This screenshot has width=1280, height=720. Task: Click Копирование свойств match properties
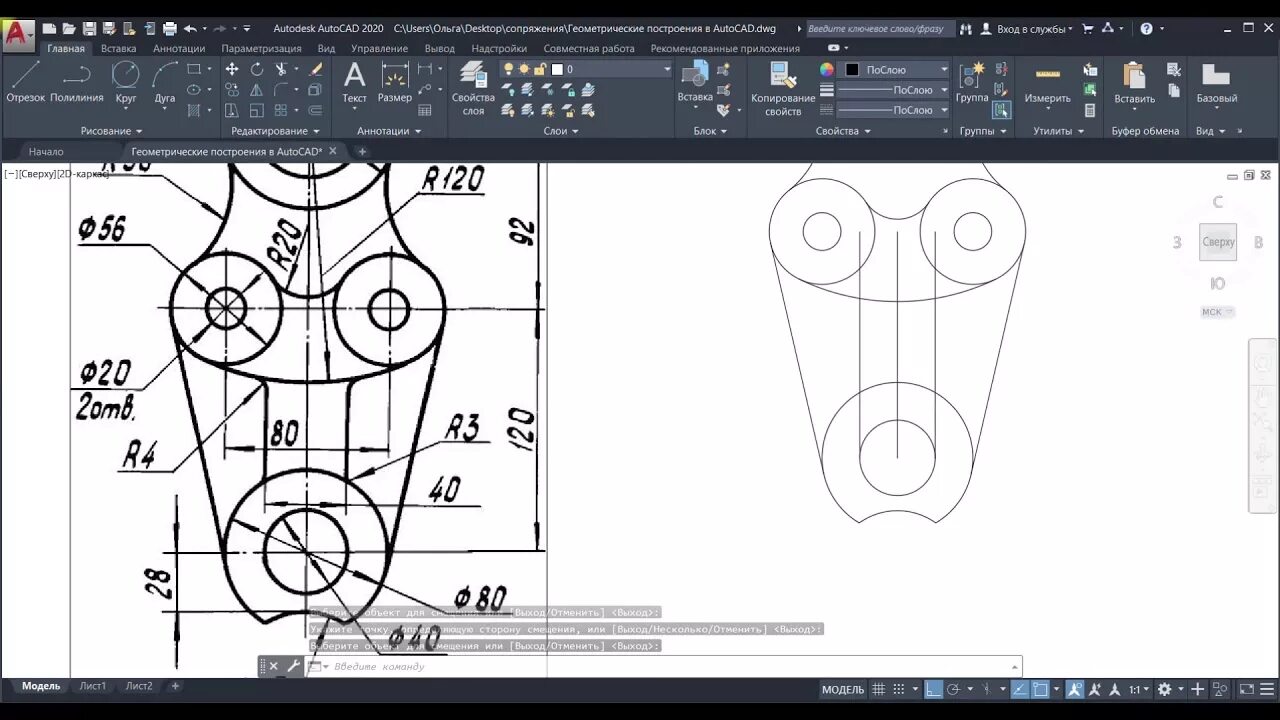pos(783,88)
